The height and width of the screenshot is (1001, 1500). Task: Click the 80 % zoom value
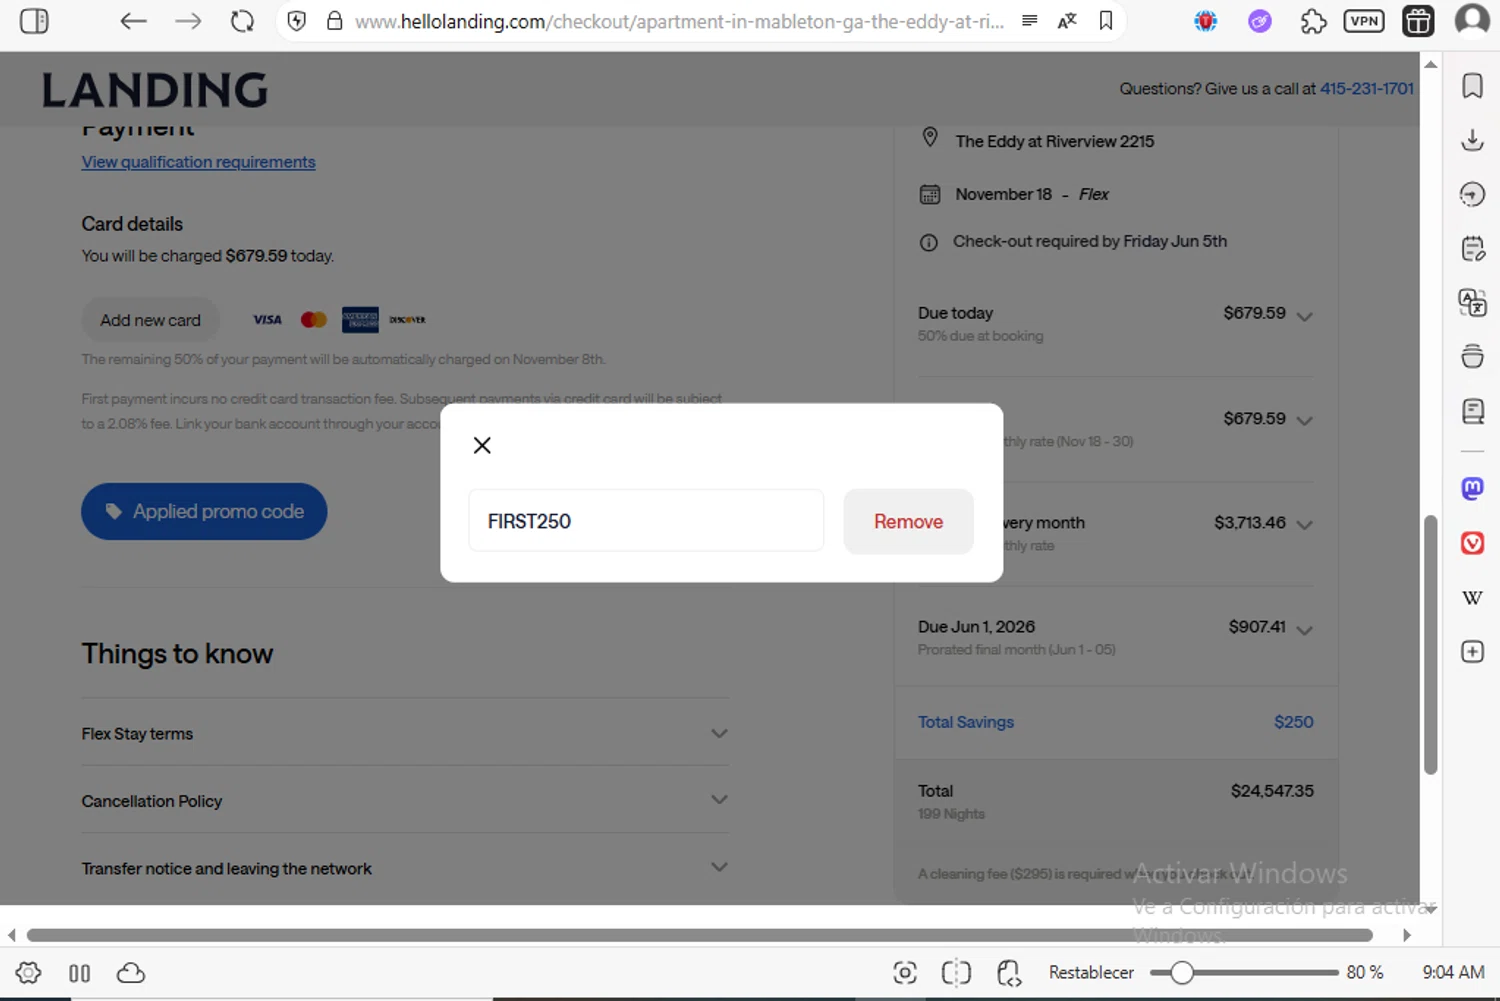click(1365, 972)
